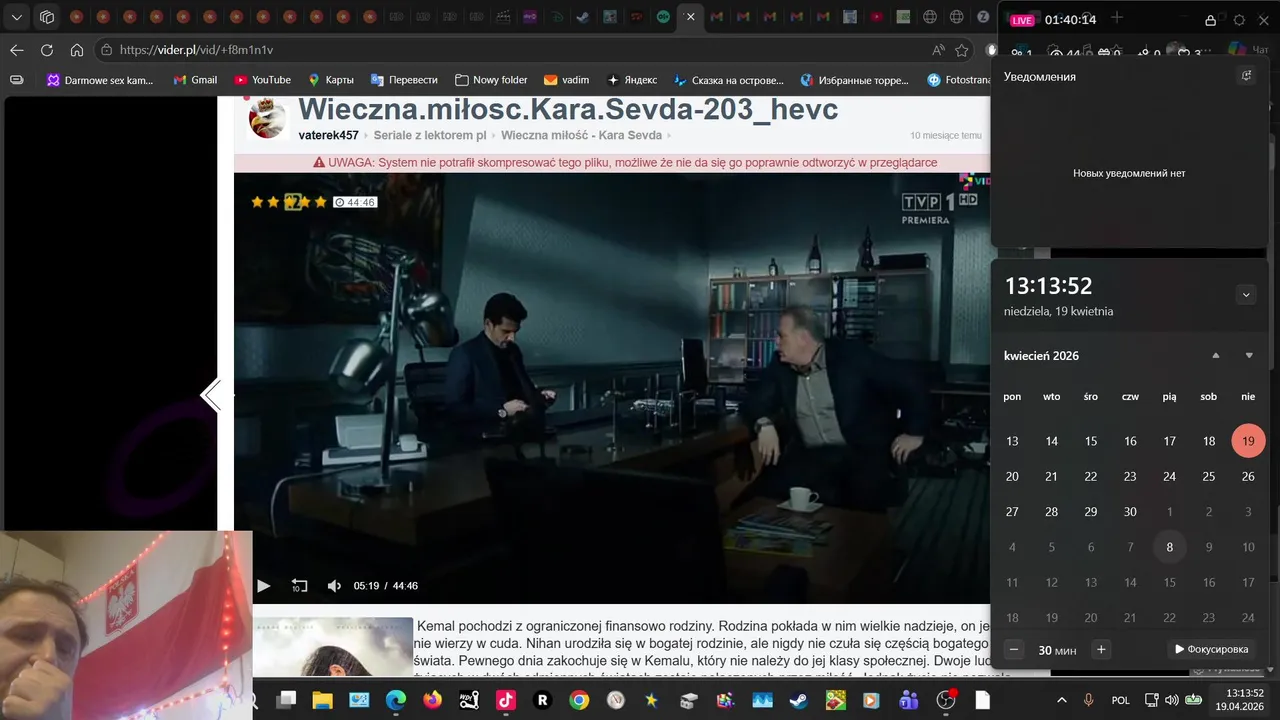The height and width of the screenshot is (720, 1280).
Task: Go to next month in the calendar
Action: [x=1249, y=355]
